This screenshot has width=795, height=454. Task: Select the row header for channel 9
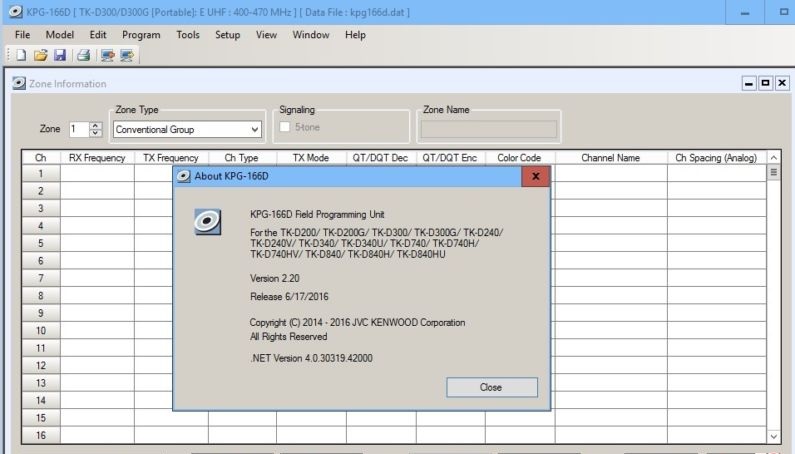pyautogui.click(x=41, y=313)
